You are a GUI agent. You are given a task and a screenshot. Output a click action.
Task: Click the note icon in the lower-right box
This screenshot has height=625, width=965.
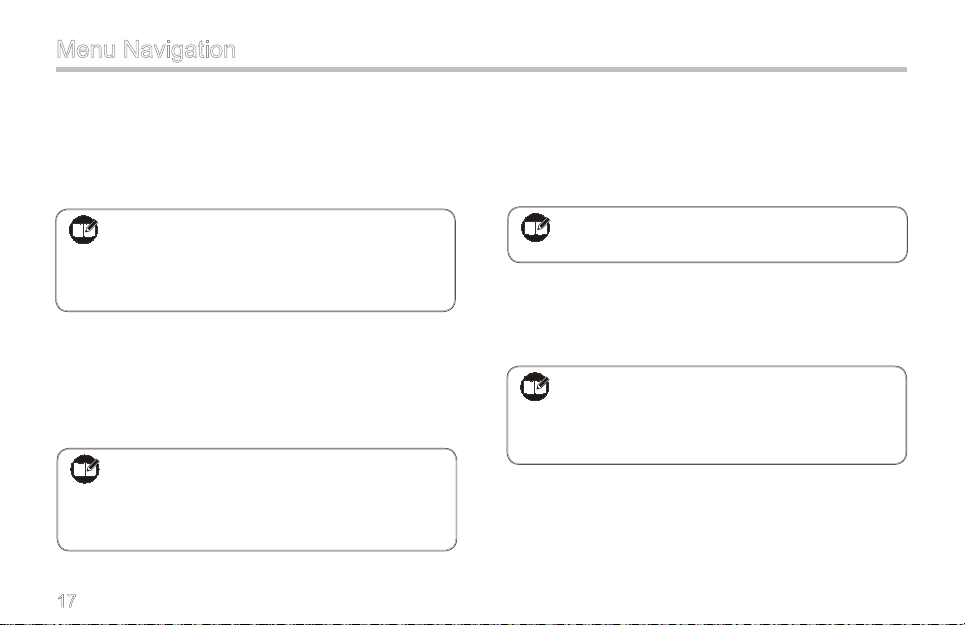tap(535, 386)
